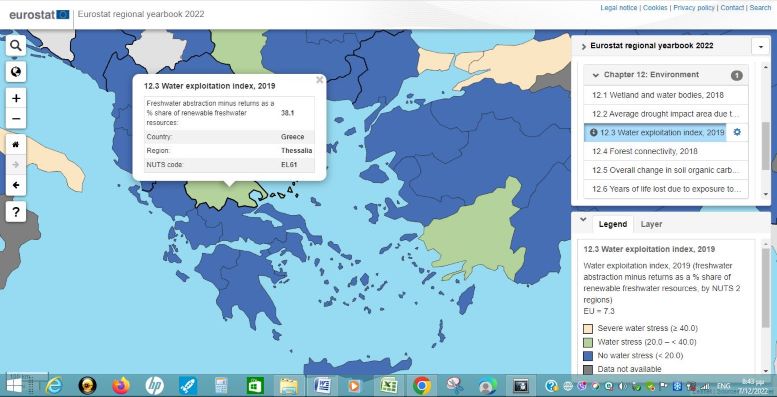Open the question mark help button
The width and height of the screenshot is (777, 397).
click(x=16, y=212)
